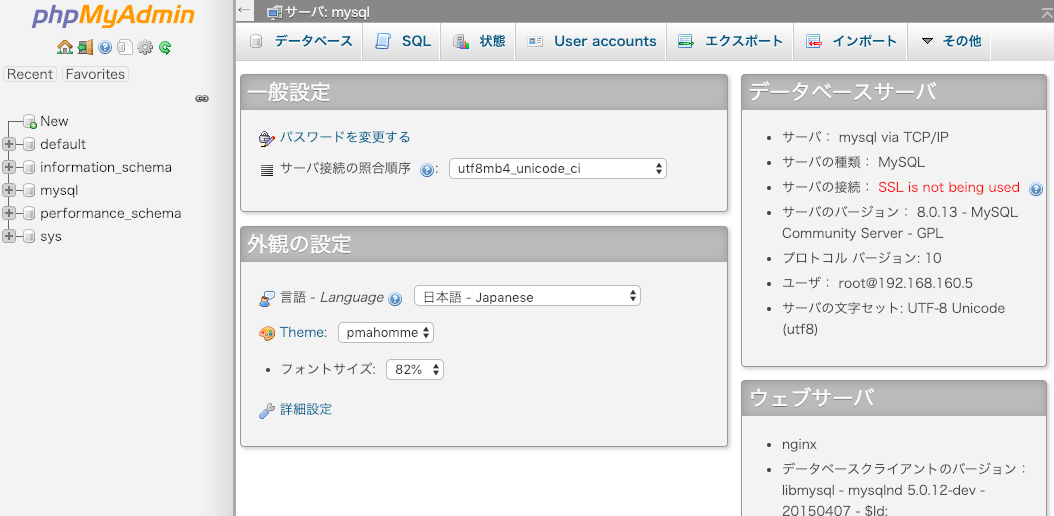This screenshot has height=516, width=1054.
Task: Click the nginx web server entry
Action: pyautogui.click(x=799, y=445)
